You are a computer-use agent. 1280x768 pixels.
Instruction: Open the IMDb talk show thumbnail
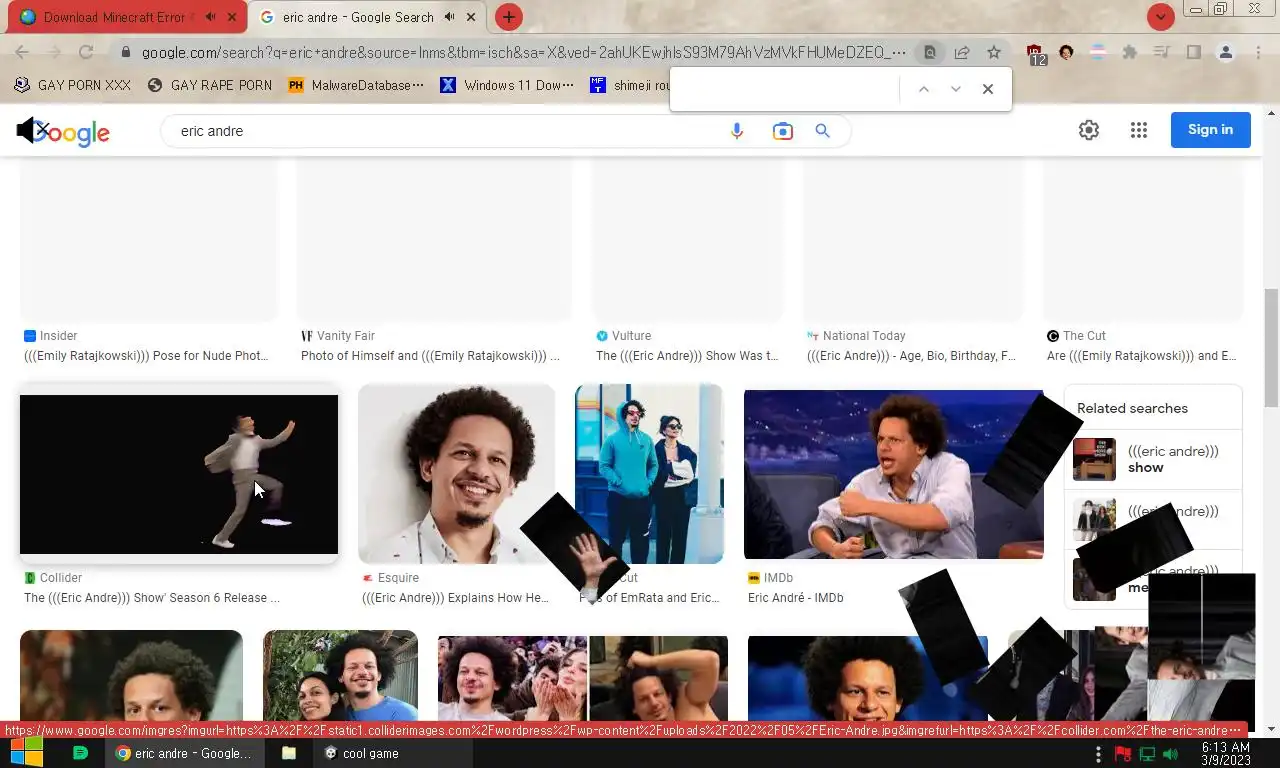894,474
